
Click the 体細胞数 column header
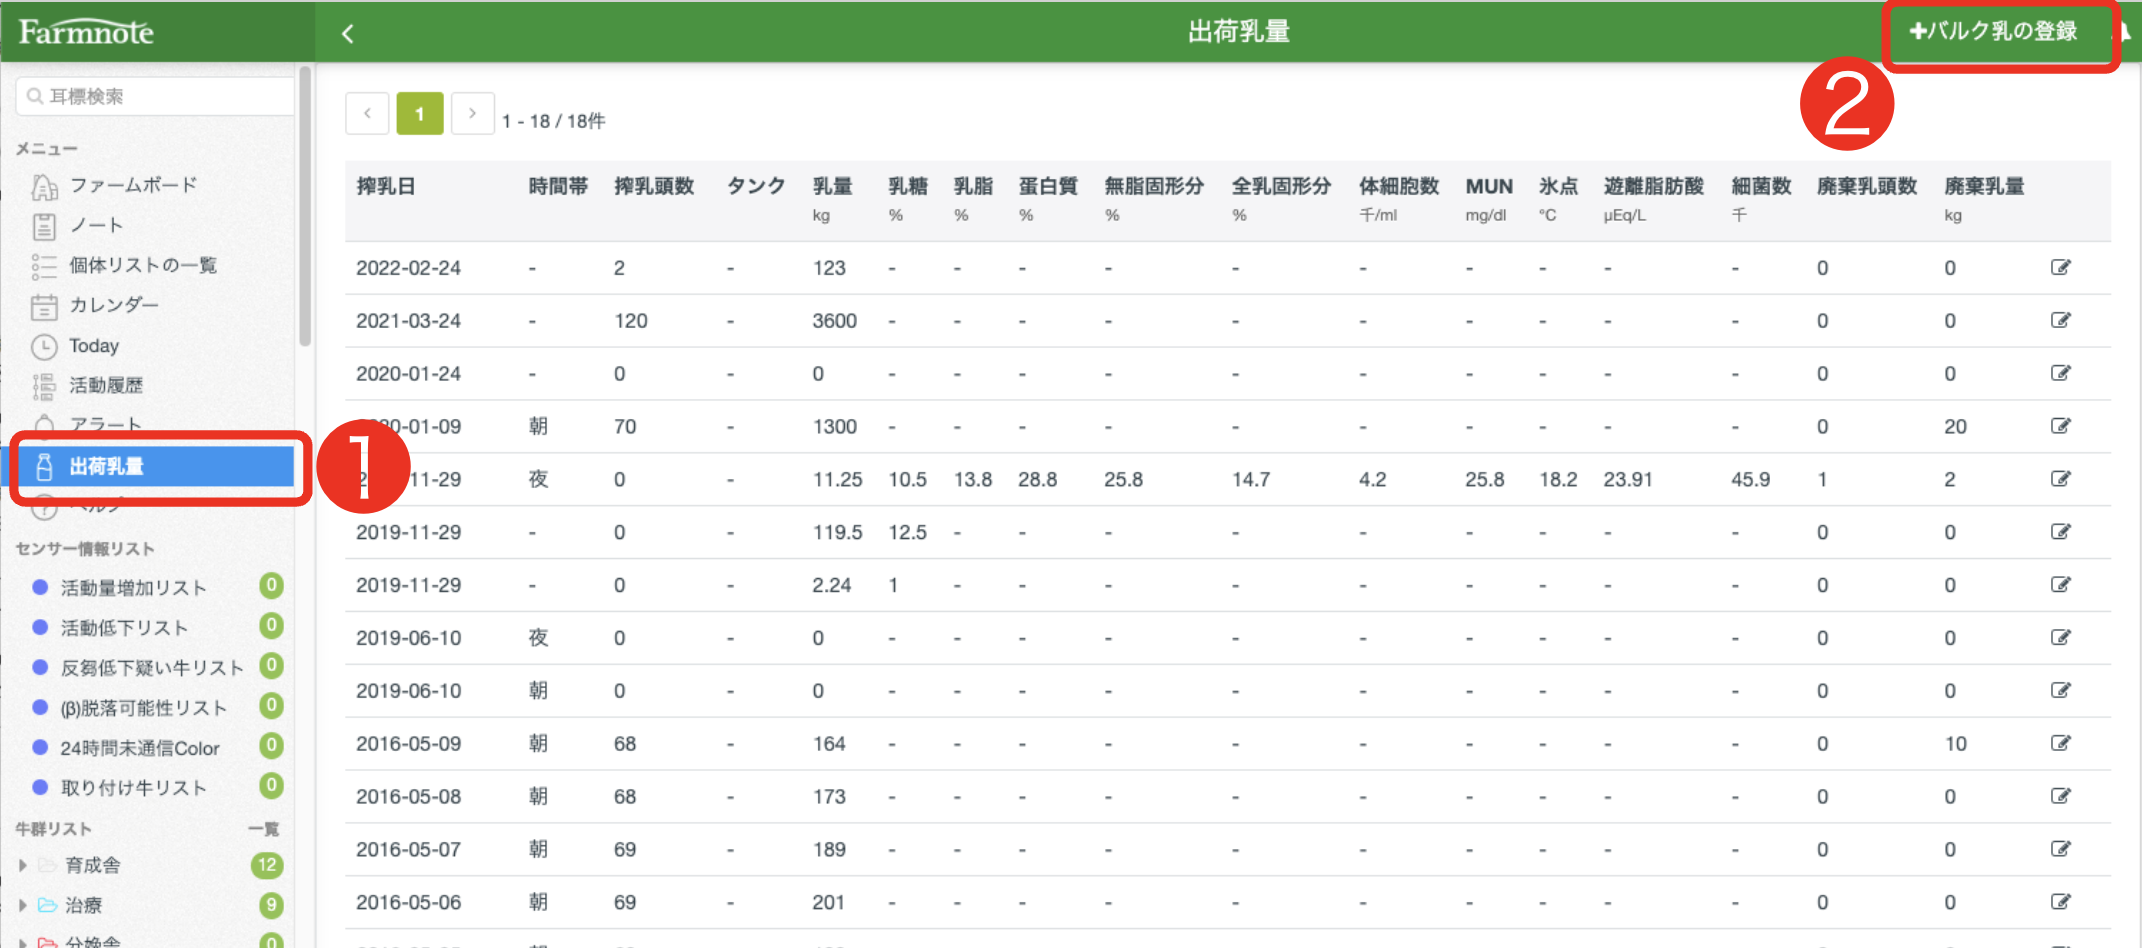tap(1399, 186)
